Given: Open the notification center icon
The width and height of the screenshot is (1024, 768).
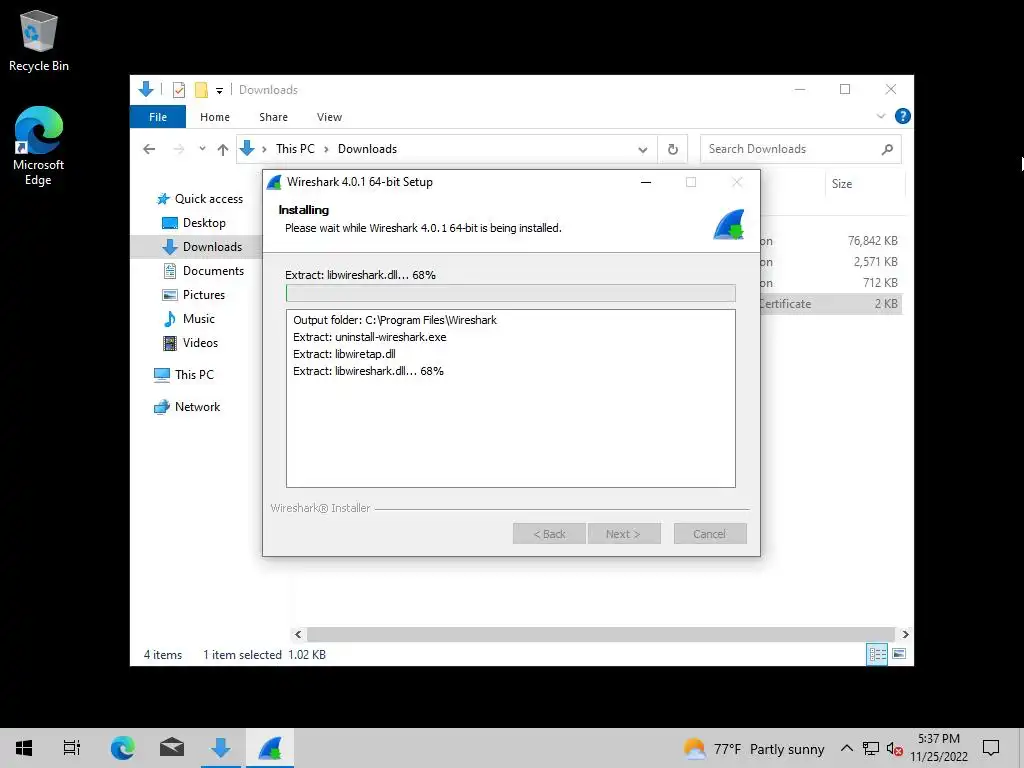Looking at the screenshot, I should pos(991,748).
